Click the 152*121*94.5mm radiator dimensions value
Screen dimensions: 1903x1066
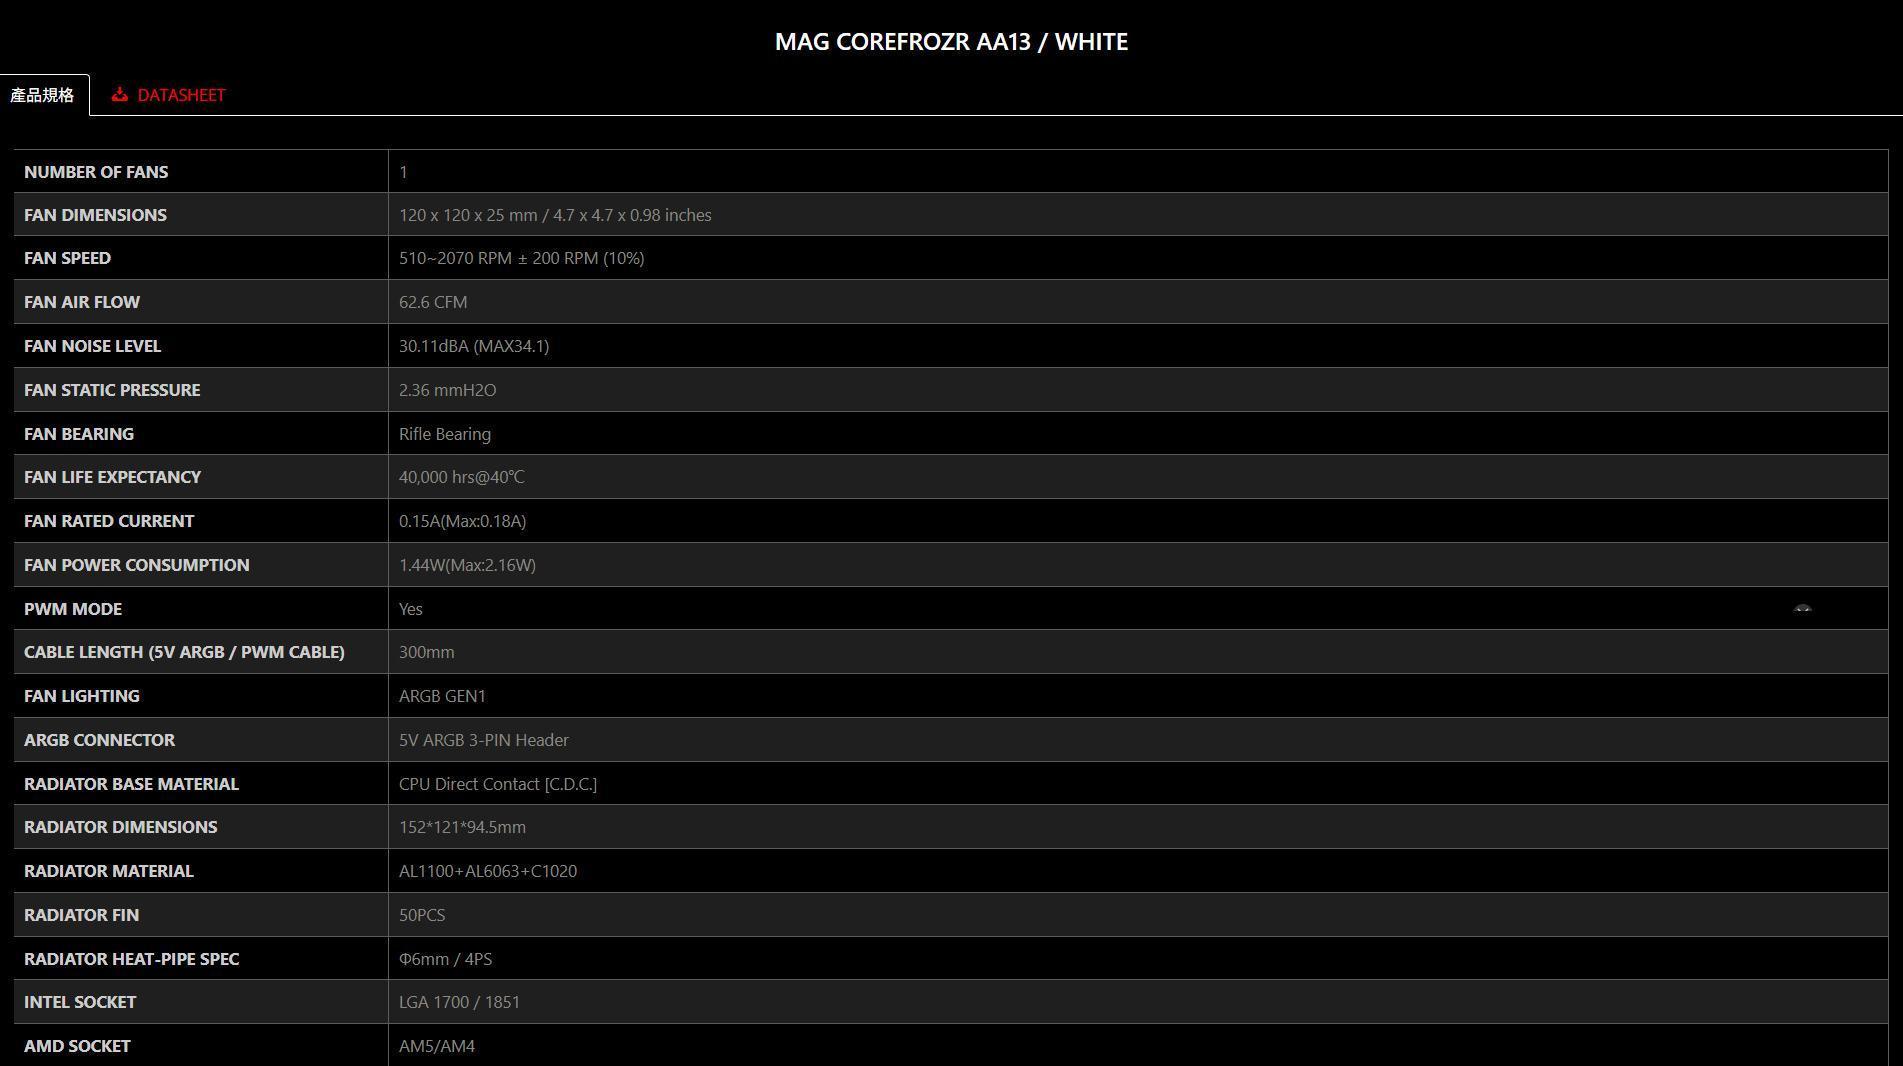(462, 827)
